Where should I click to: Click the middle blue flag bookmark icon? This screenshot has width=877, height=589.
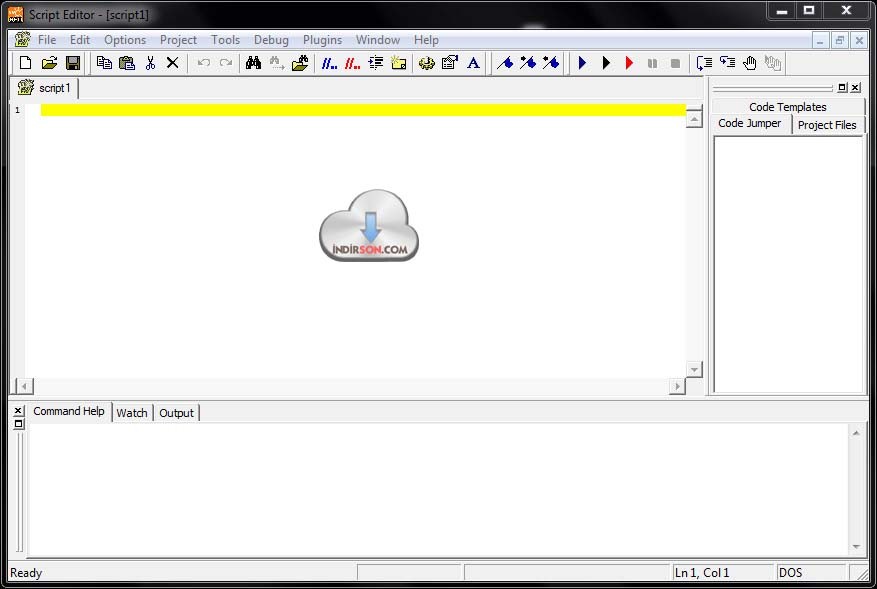pos(528,63)
